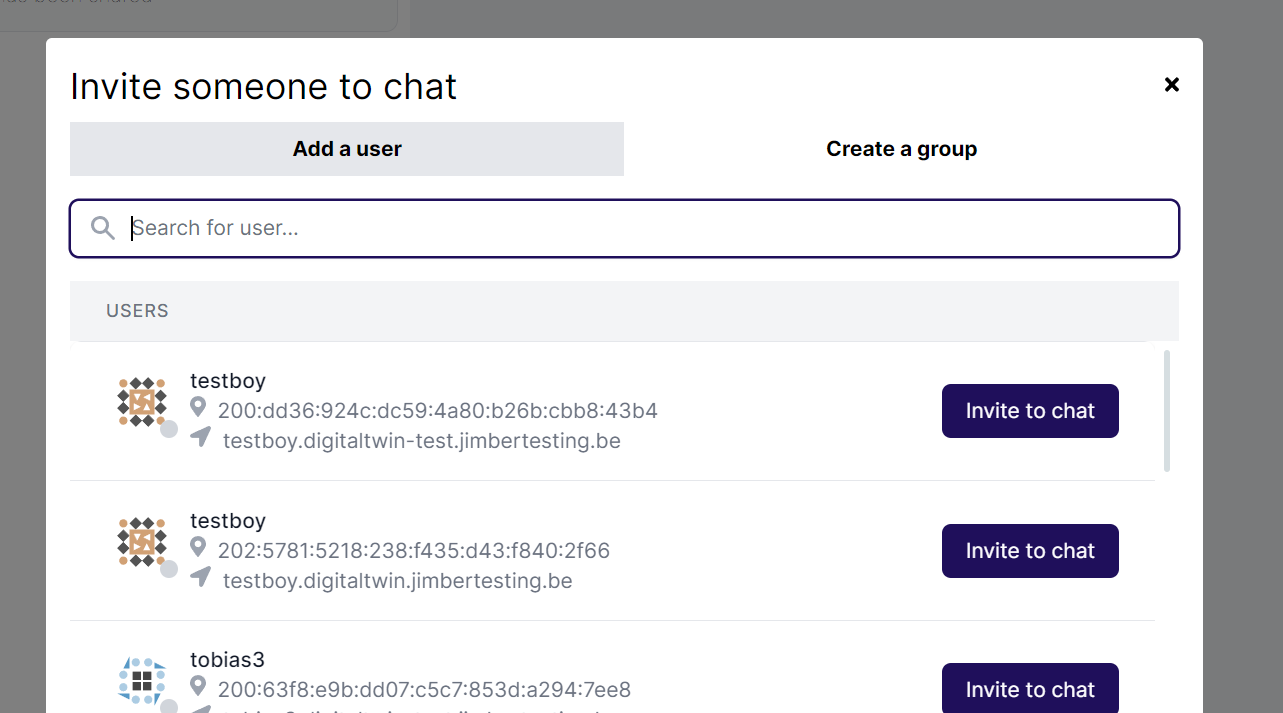Click the testboy.digitaltwin-test.jimbertesting.be address text
Screen dimensions: 1283x713
tap(421, 440)
